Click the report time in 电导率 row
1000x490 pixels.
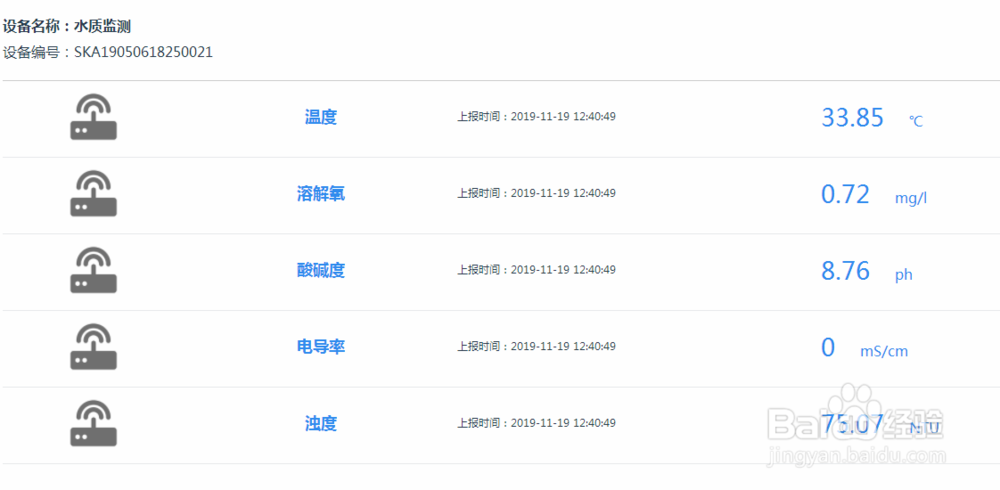[536, 346]
